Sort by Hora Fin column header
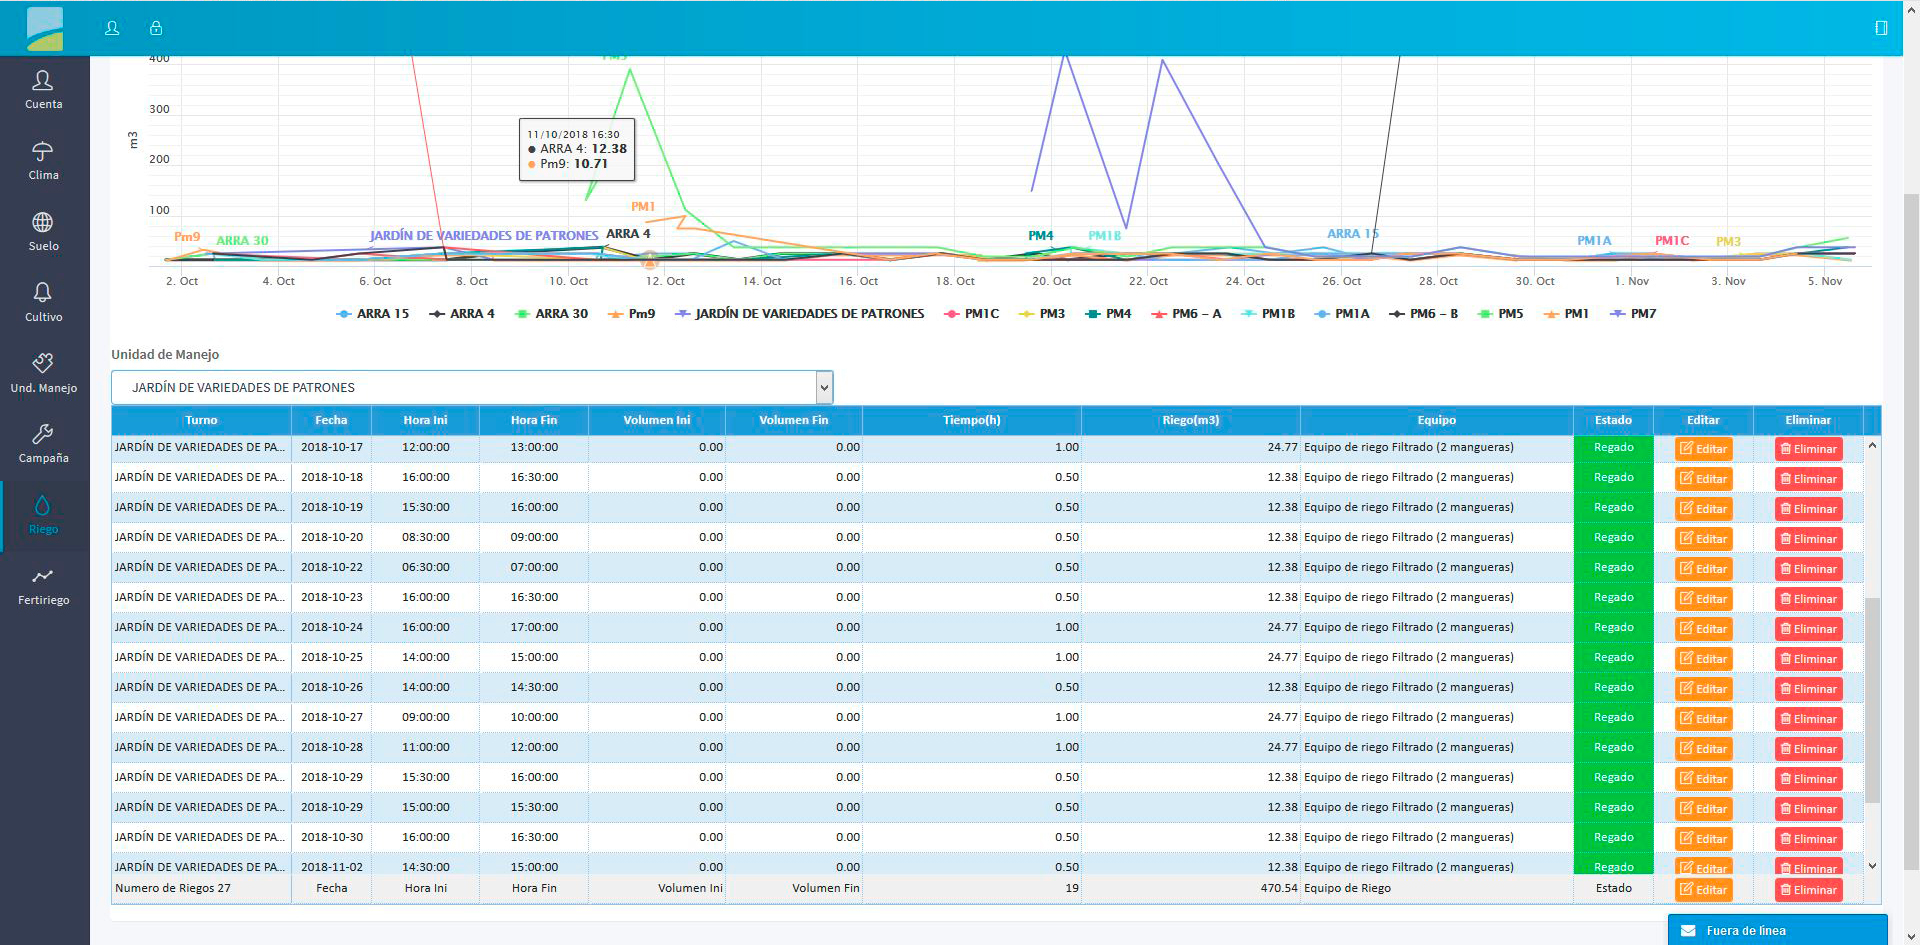This screenshot has width=1920, height=945. pos(534,420)
